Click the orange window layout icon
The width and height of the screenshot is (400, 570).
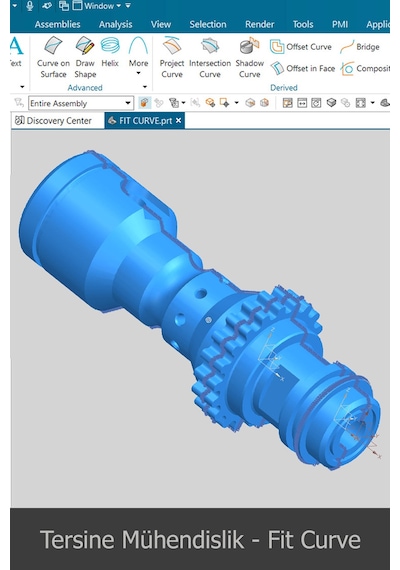[288, 103]
